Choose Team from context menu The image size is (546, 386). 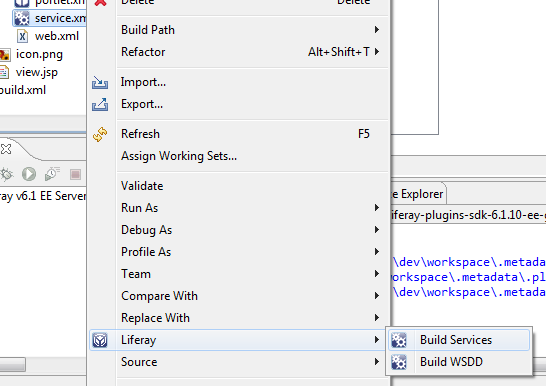coord(239,274)
